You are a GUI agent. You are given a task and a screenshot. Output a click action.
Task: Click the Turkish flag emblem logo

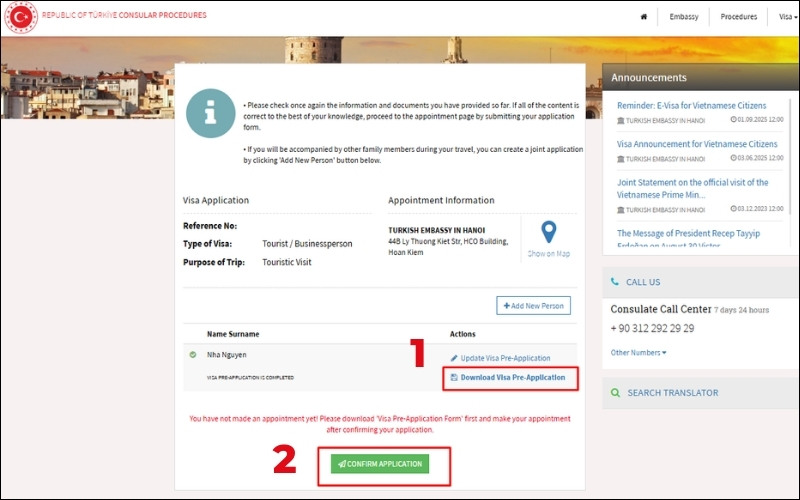tap(20, 17)
